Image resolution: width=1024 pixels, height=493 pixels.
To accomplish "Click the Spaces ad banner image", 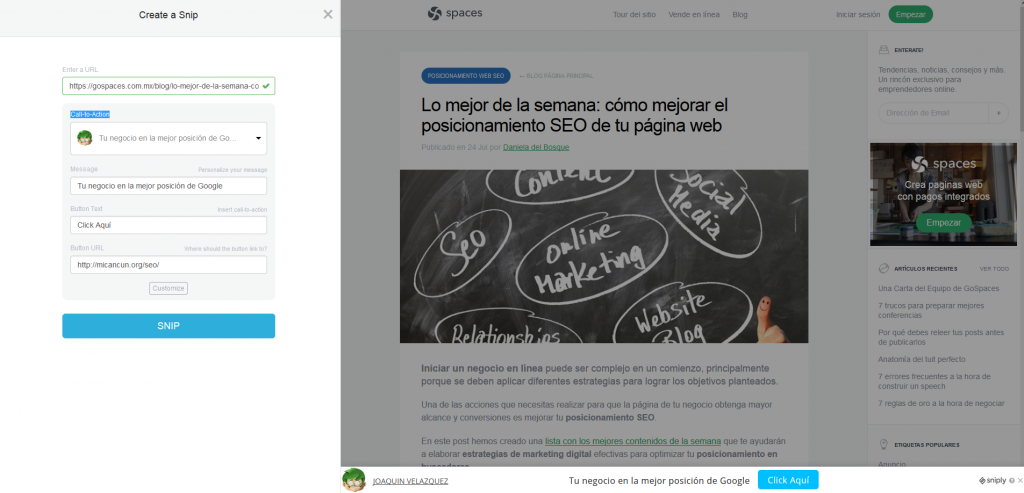I will [x=943, y=195].
